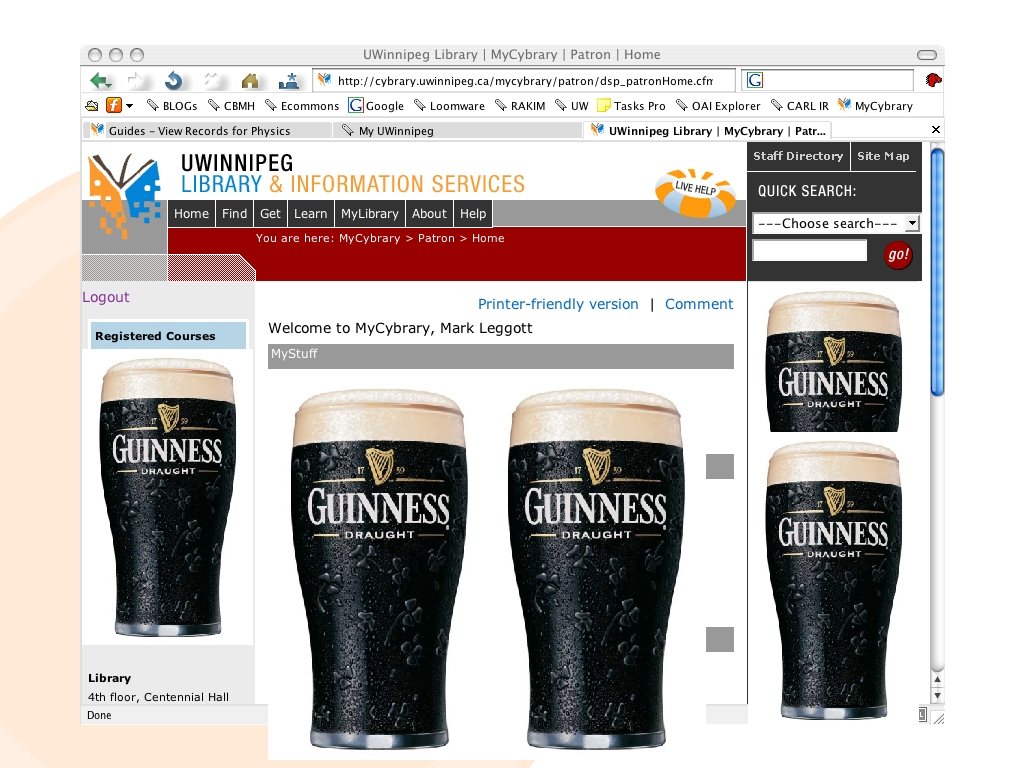Open the feed bookmark dropdown arrow
Screen dimensions: 1024x768
[x=129, y=106]
